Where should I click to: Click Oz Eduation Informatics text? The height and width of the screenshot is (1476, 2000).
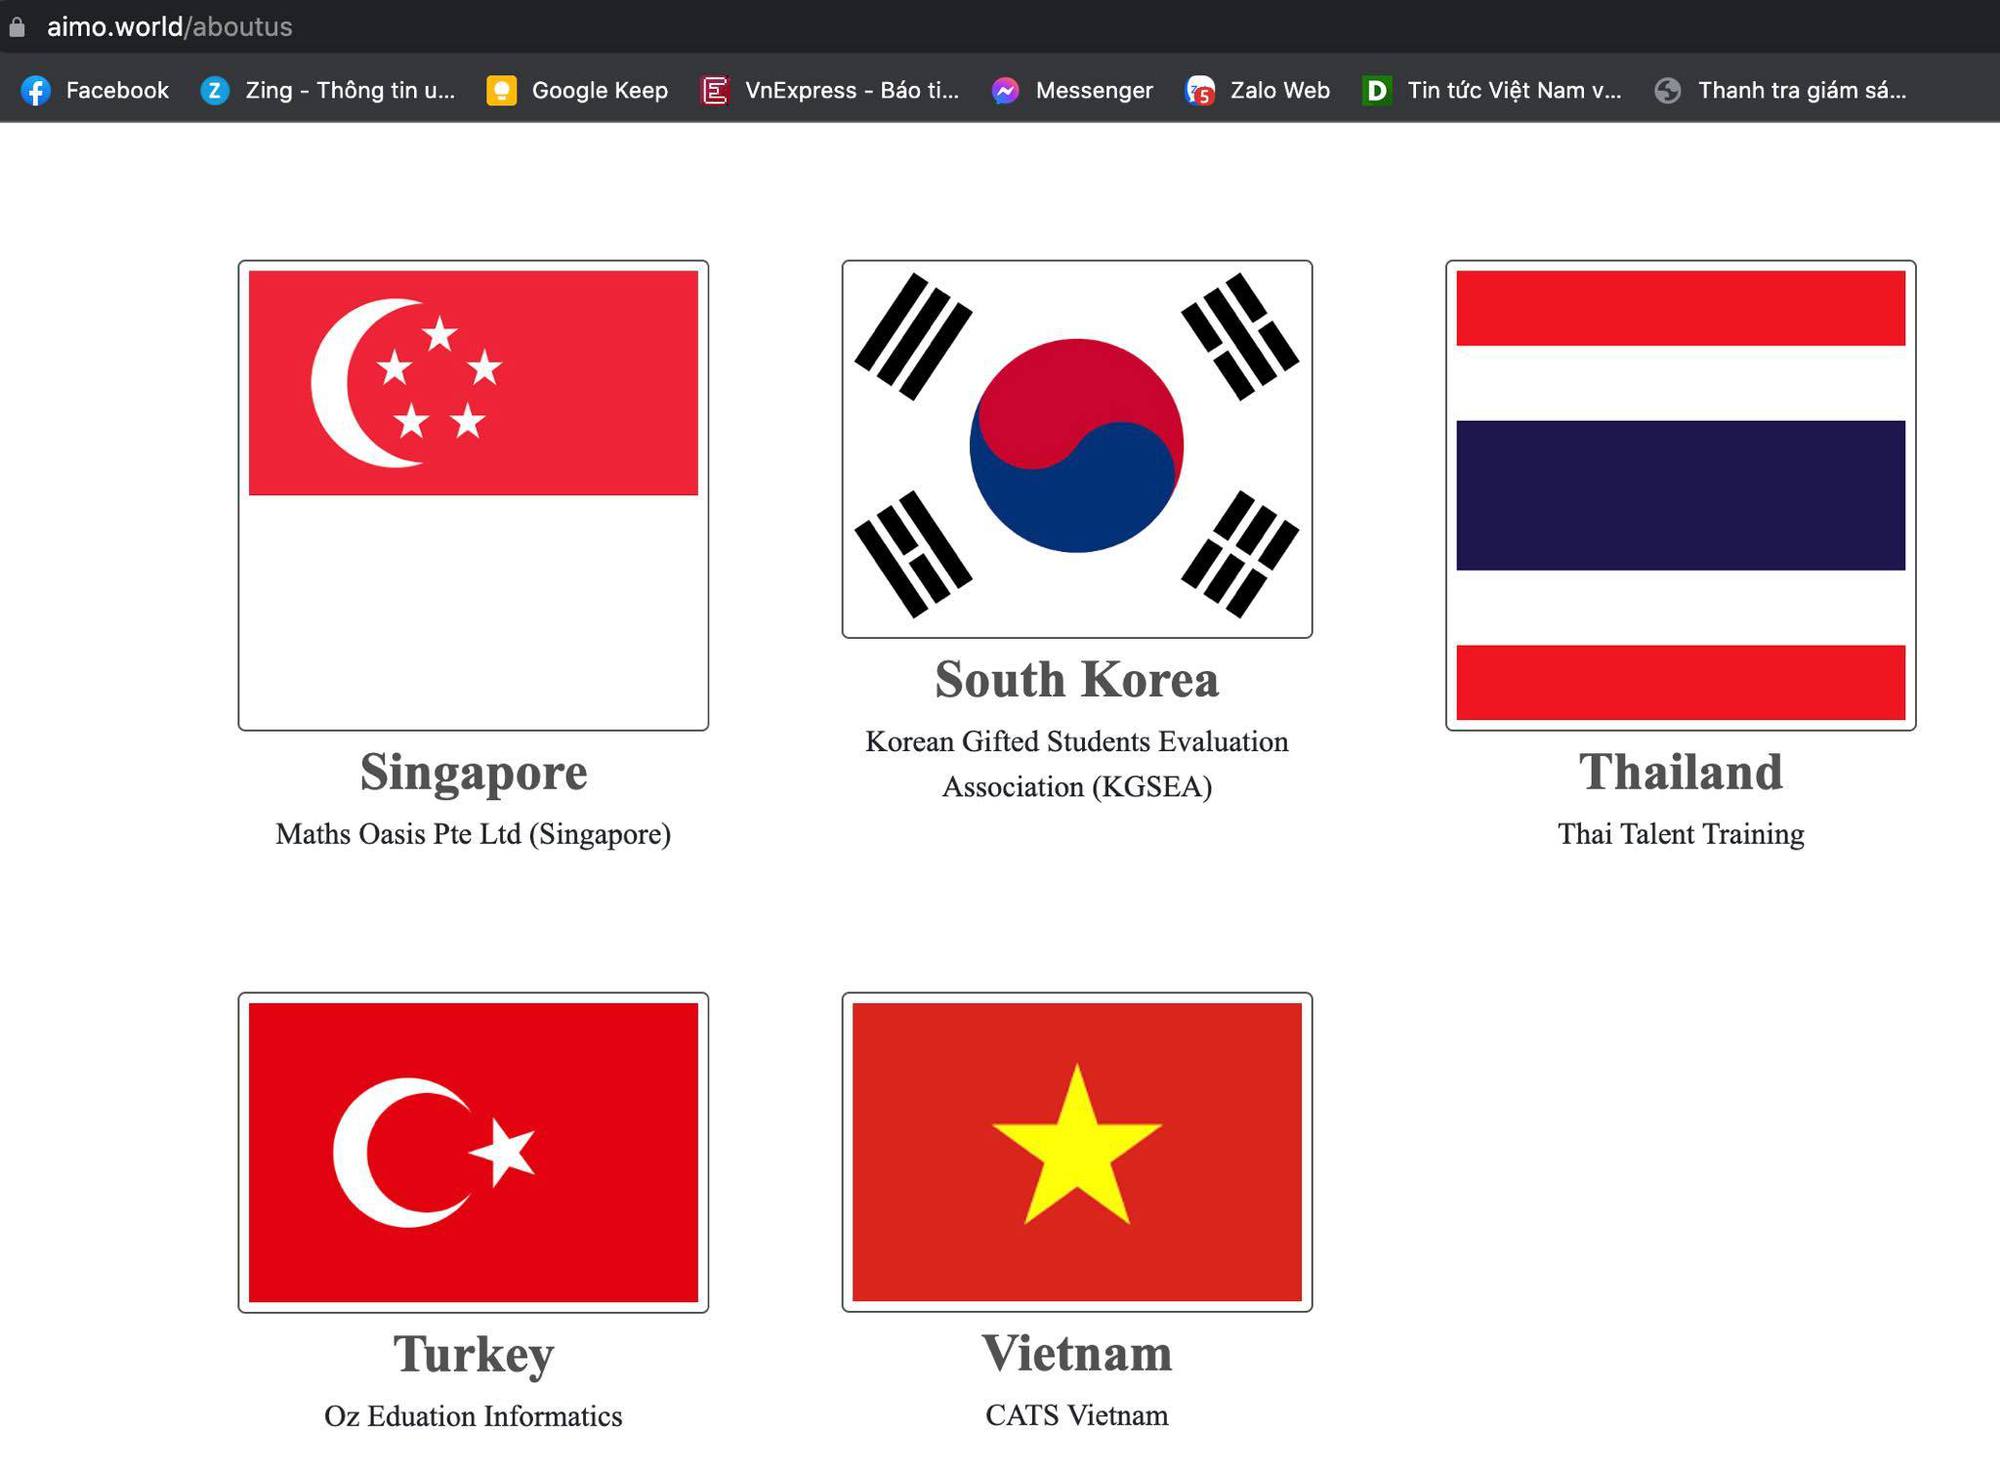point(473,1416)
